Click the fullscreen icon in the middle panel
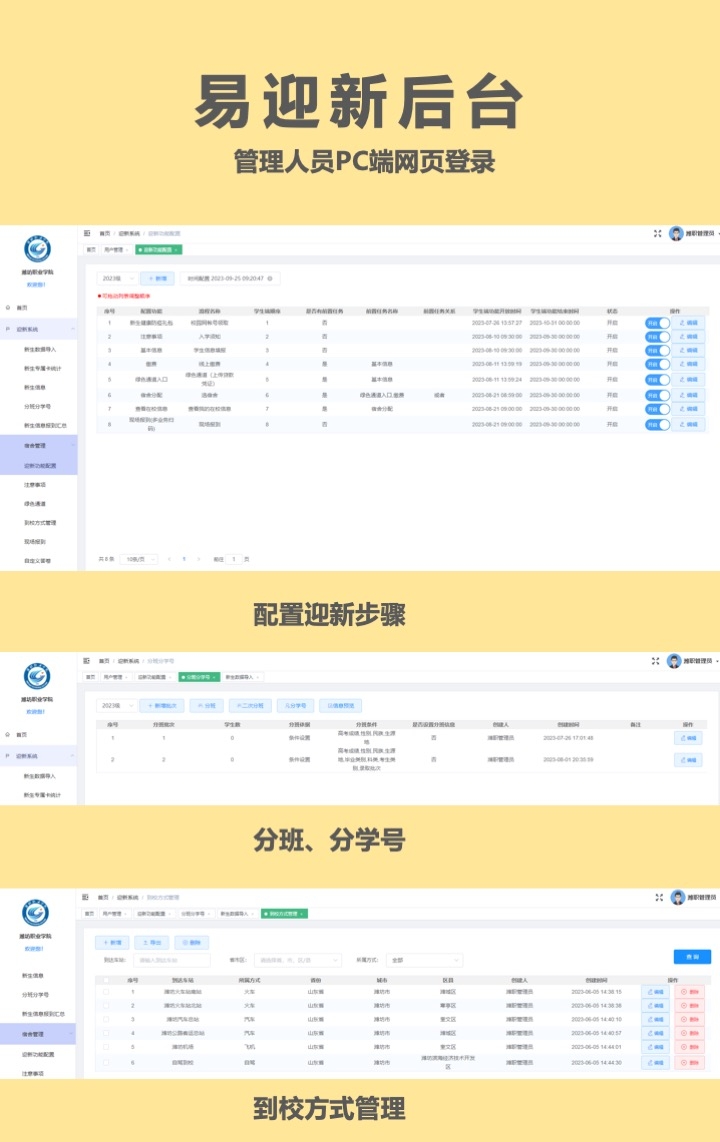Screen dimensions: 720x1142 pyautogui.click(x=656, y=661)
